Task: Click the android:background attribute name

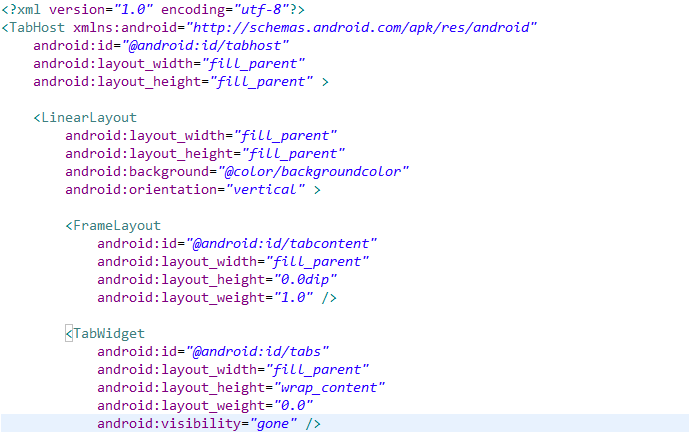Action: point(138,171)
